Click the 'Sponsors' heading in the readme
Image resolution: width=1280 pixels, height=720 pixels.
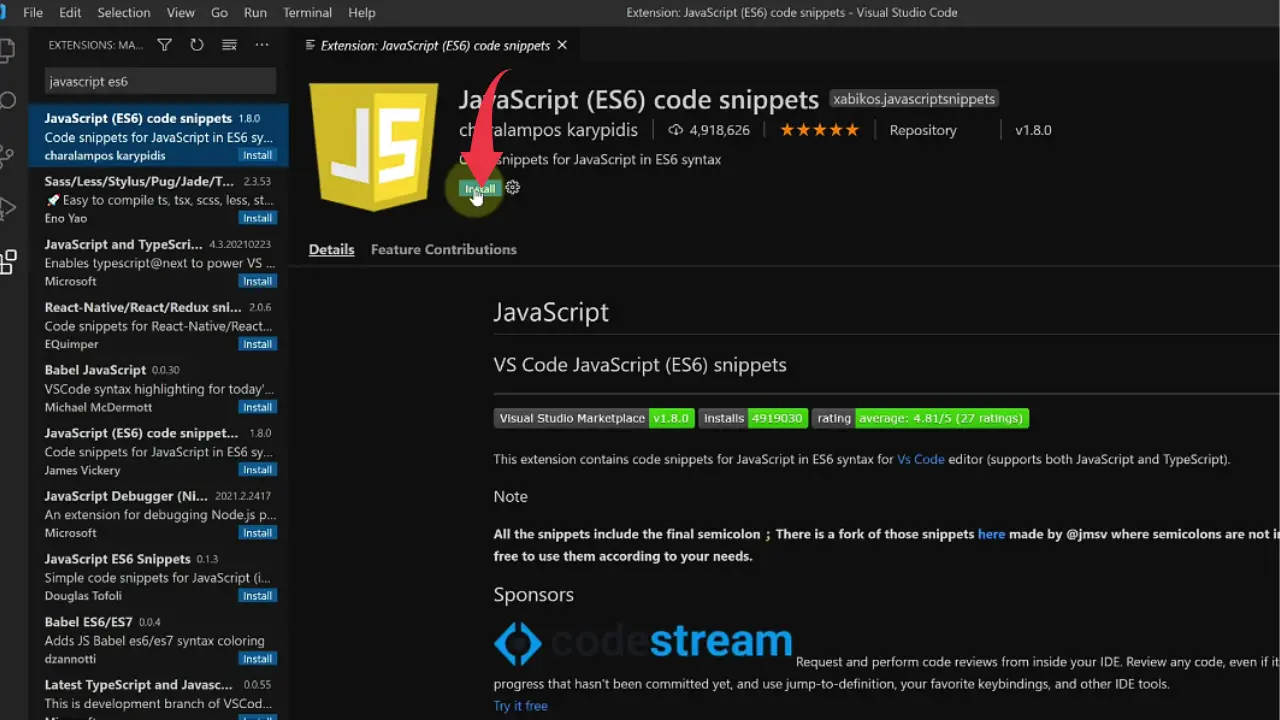click(534, 595)
